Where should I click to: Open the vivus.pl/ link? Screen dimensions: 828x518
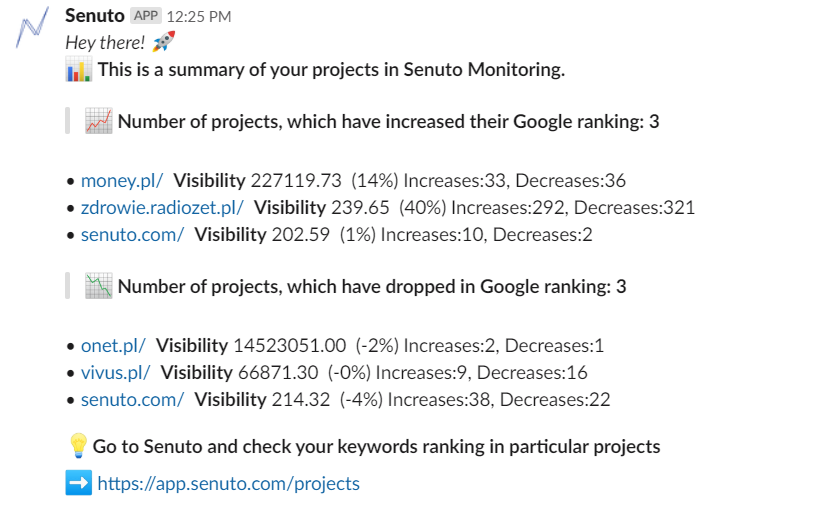tap(116, 372)
